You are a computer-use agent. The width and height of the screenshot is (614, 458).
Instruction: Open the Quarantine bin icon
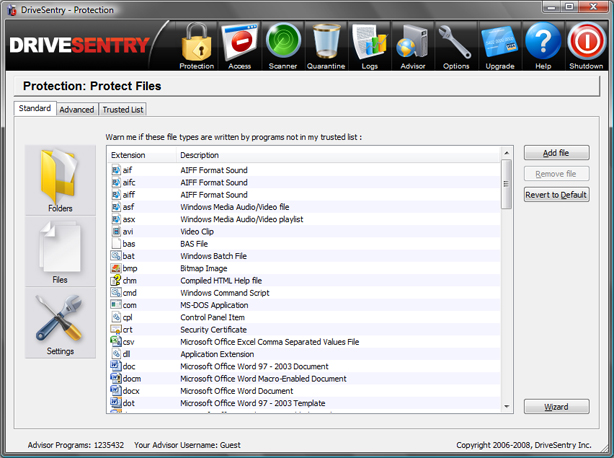click(x=326, y=46)
